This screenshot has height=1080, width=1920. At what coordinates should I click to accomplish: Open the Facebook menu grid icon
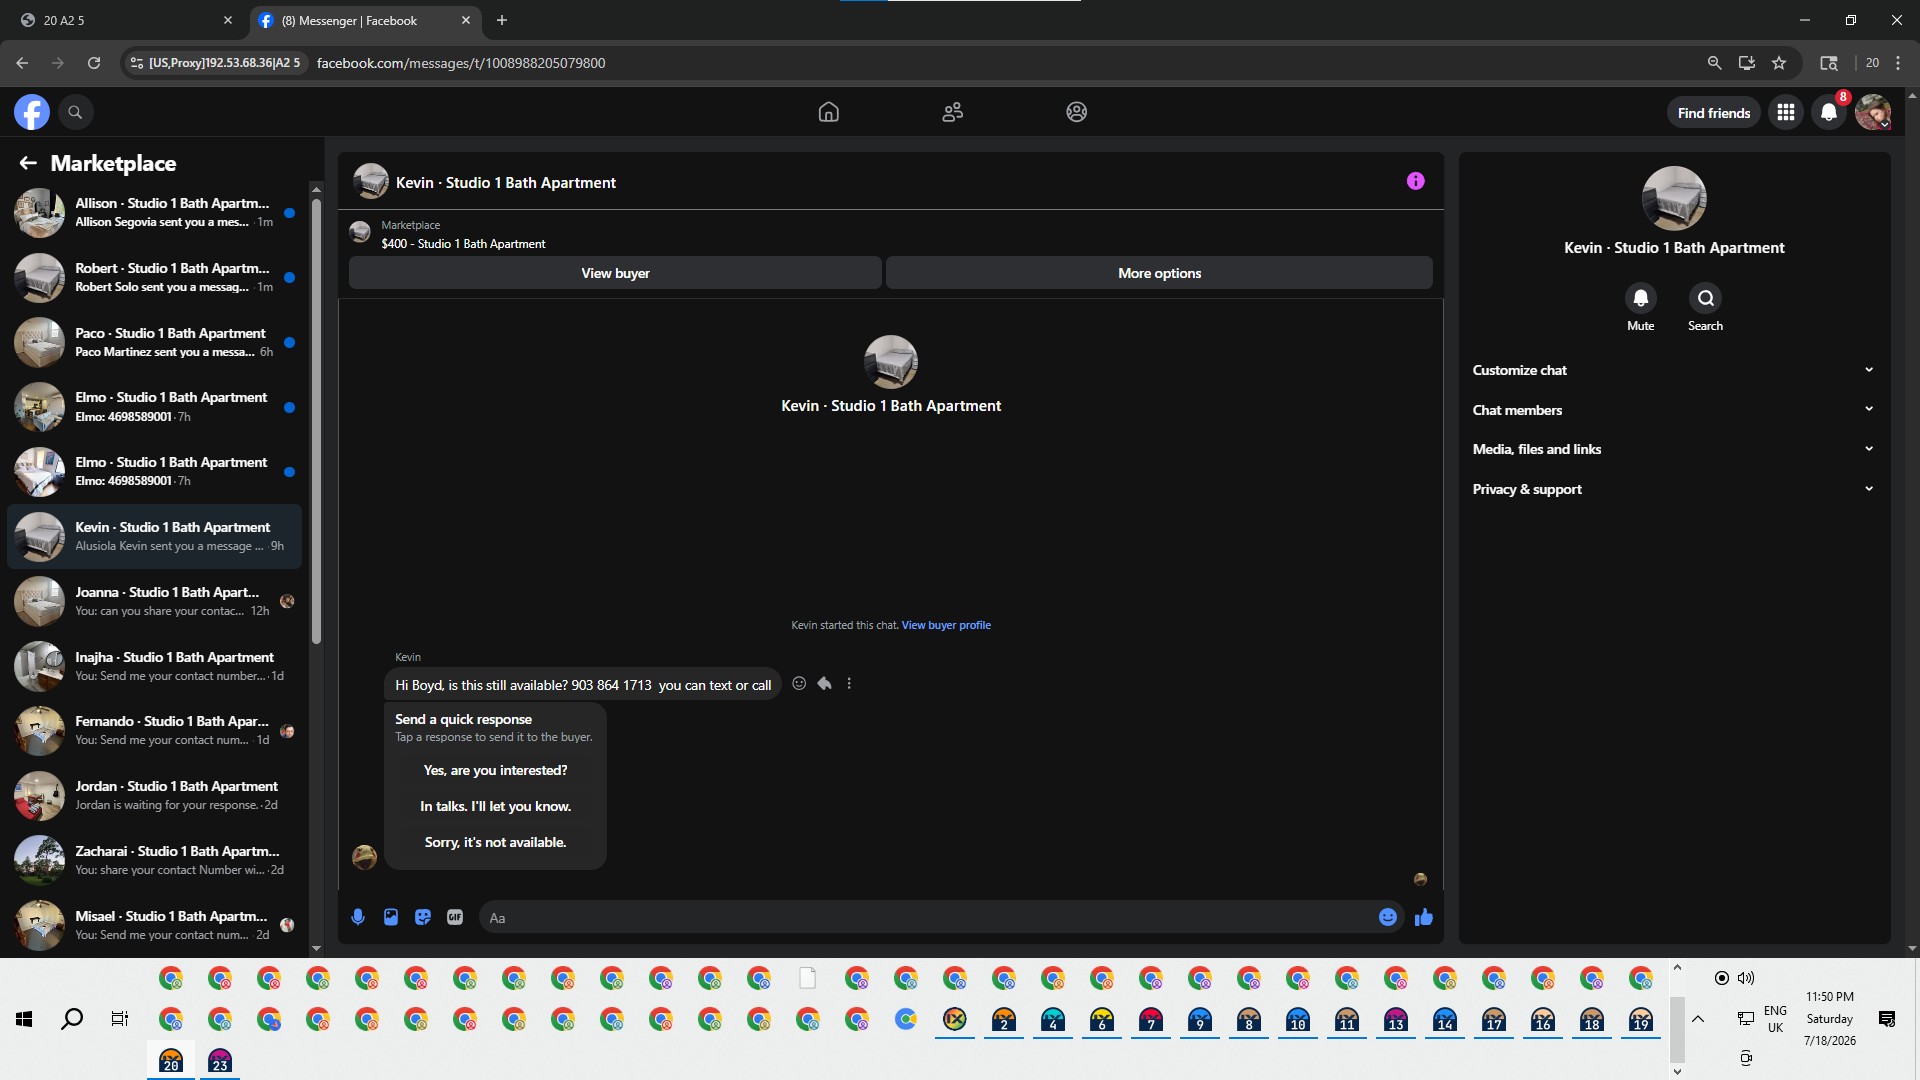(1786, 112)
